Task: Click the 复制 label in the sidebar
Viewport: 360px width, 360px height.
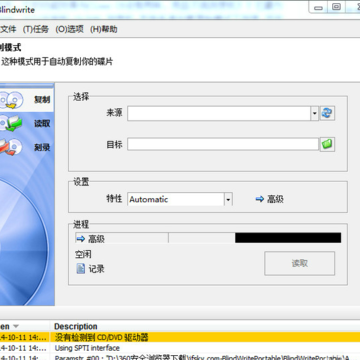Action: click(x=42, y=100)
